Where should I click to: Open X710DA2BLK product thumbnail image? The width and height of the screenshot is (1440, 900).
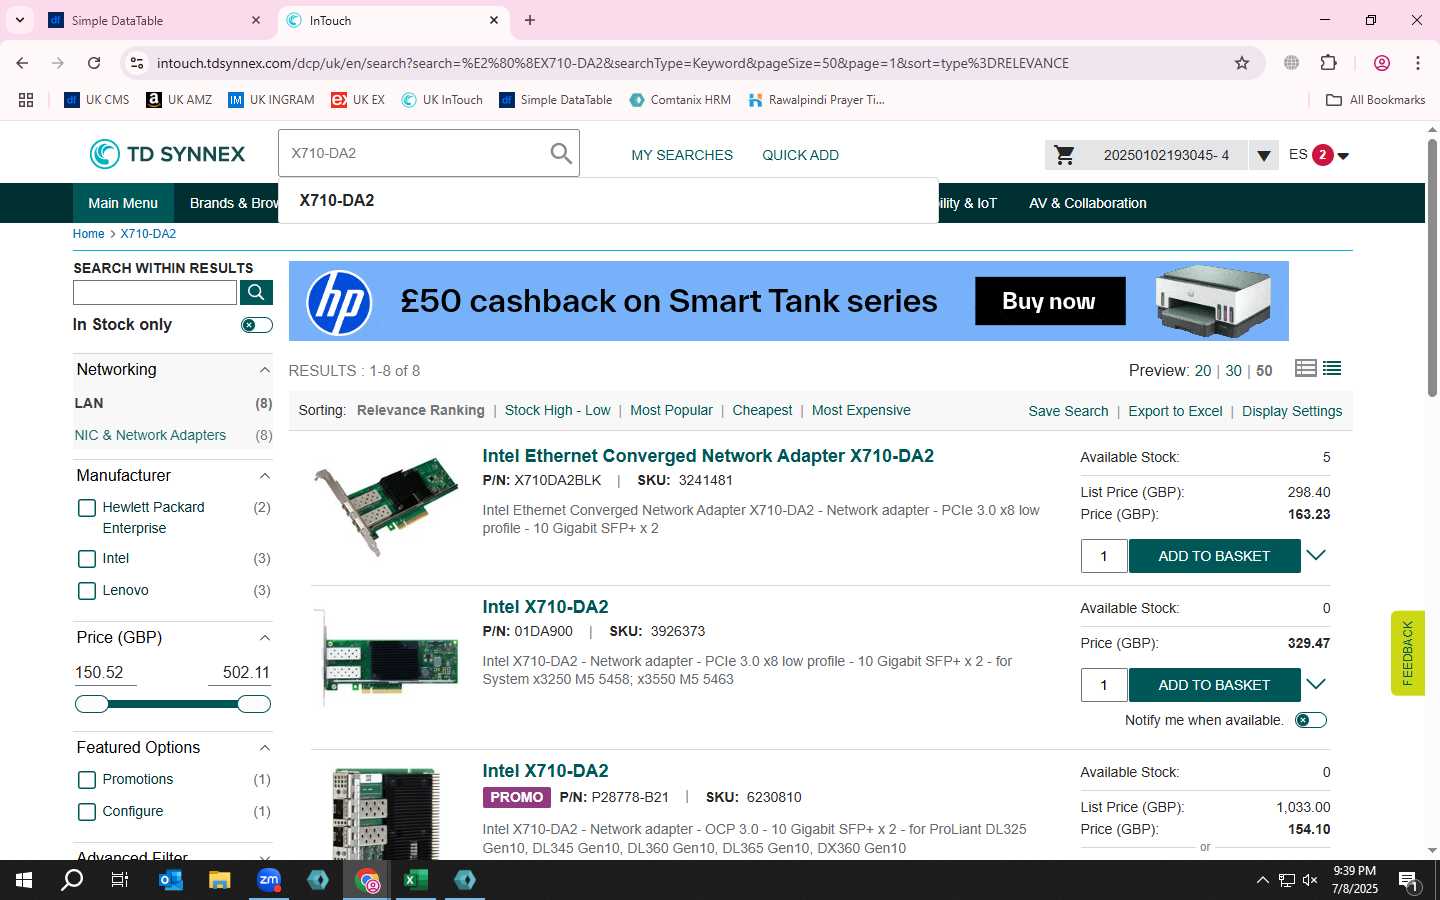click(385, 506)
